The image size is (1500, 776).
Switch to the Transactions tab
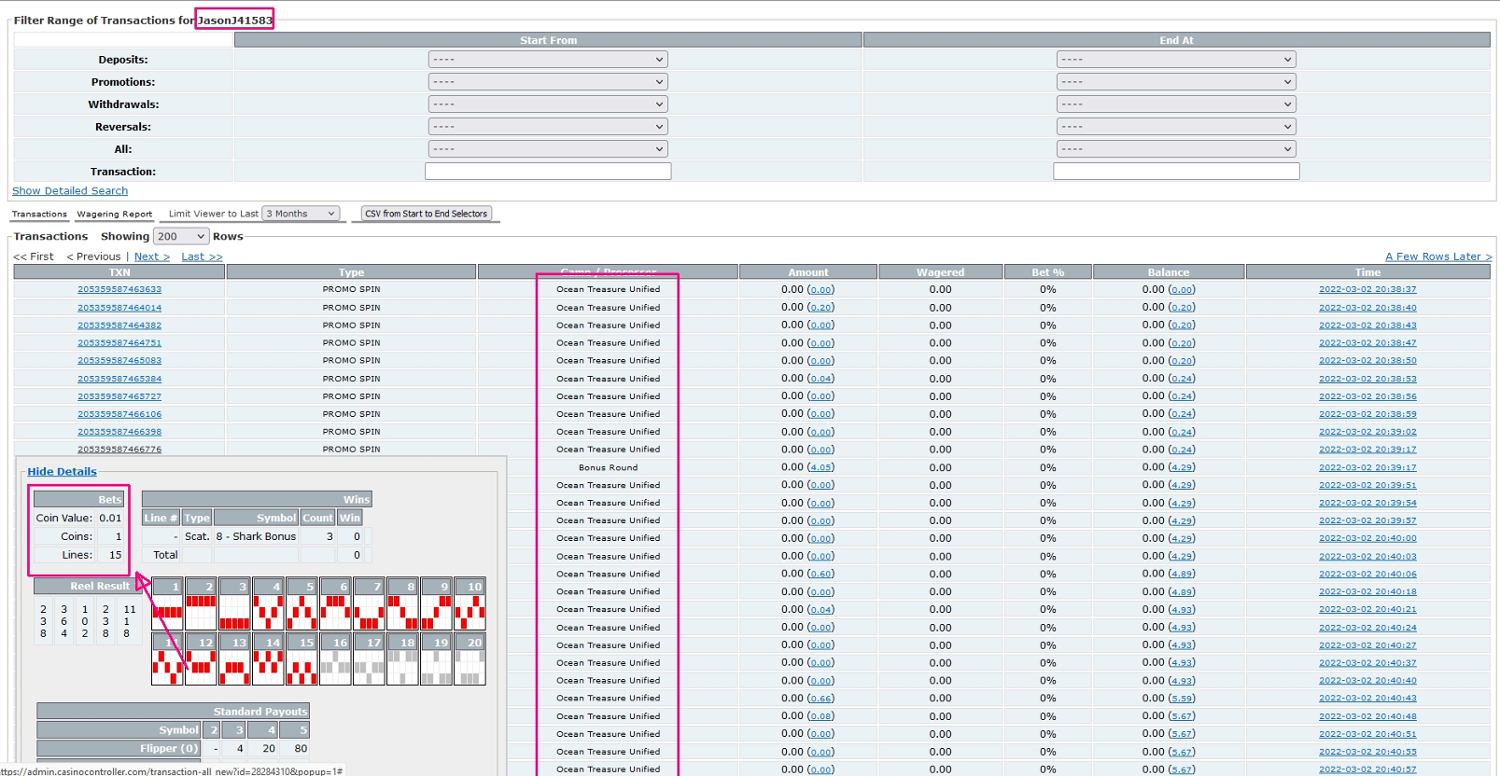39,214
